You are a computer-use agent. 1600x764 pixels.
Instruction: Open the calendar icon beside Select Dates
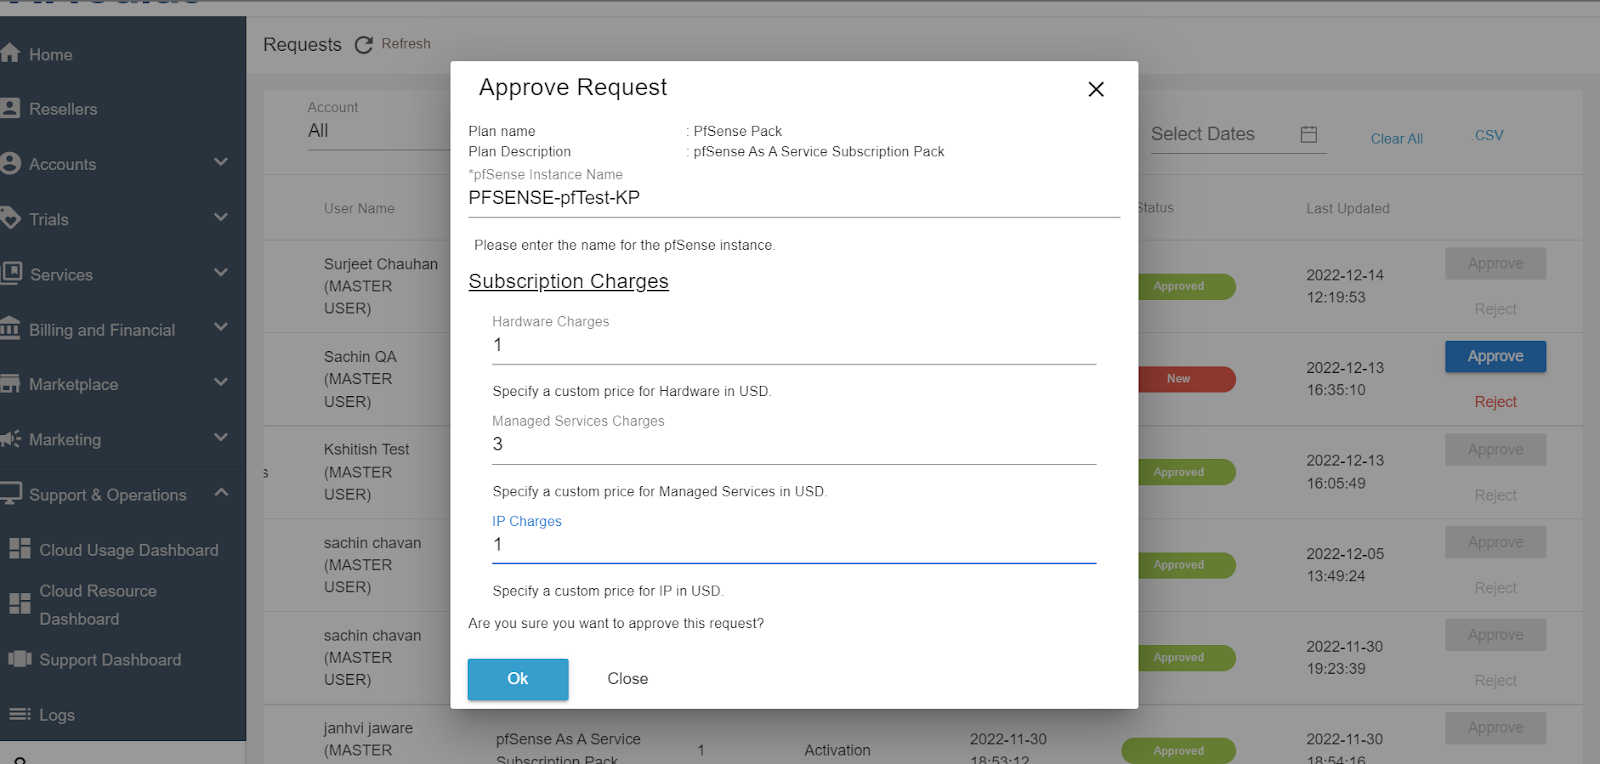[x=1309, y=134]
